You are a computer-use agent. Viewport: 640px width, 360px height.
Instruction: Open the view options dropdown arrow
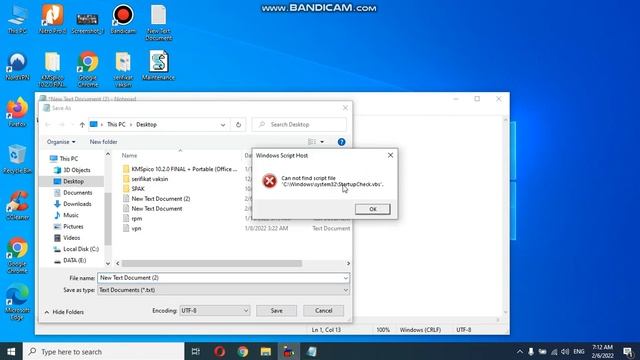click(x=322, y=142)
